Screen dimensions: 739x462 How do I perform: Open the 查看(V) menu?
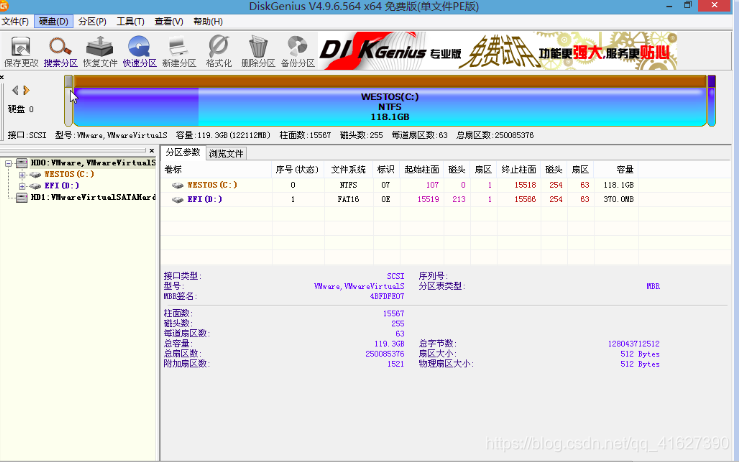pos(169,22)
